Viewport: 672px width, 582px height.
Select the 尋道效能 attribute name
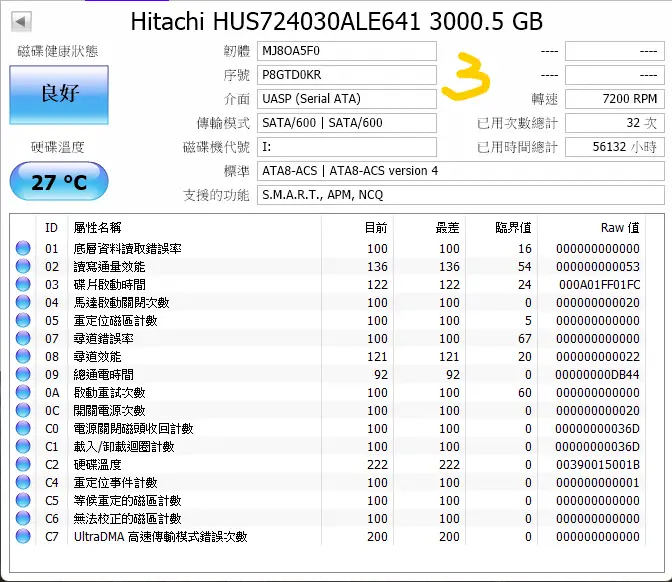[97, 357]
